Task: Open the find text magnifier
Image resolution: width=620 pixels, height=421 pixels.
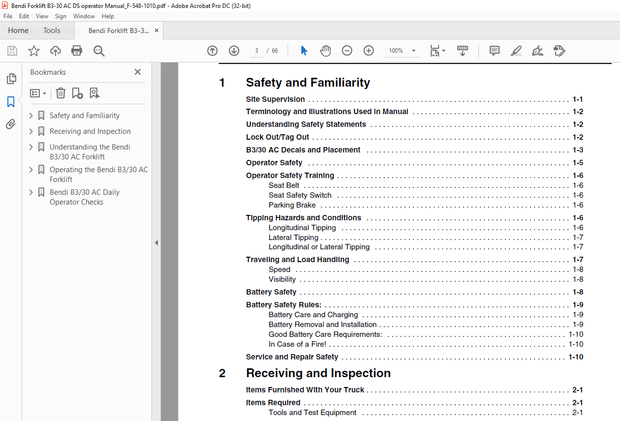Action: (99, 51)
